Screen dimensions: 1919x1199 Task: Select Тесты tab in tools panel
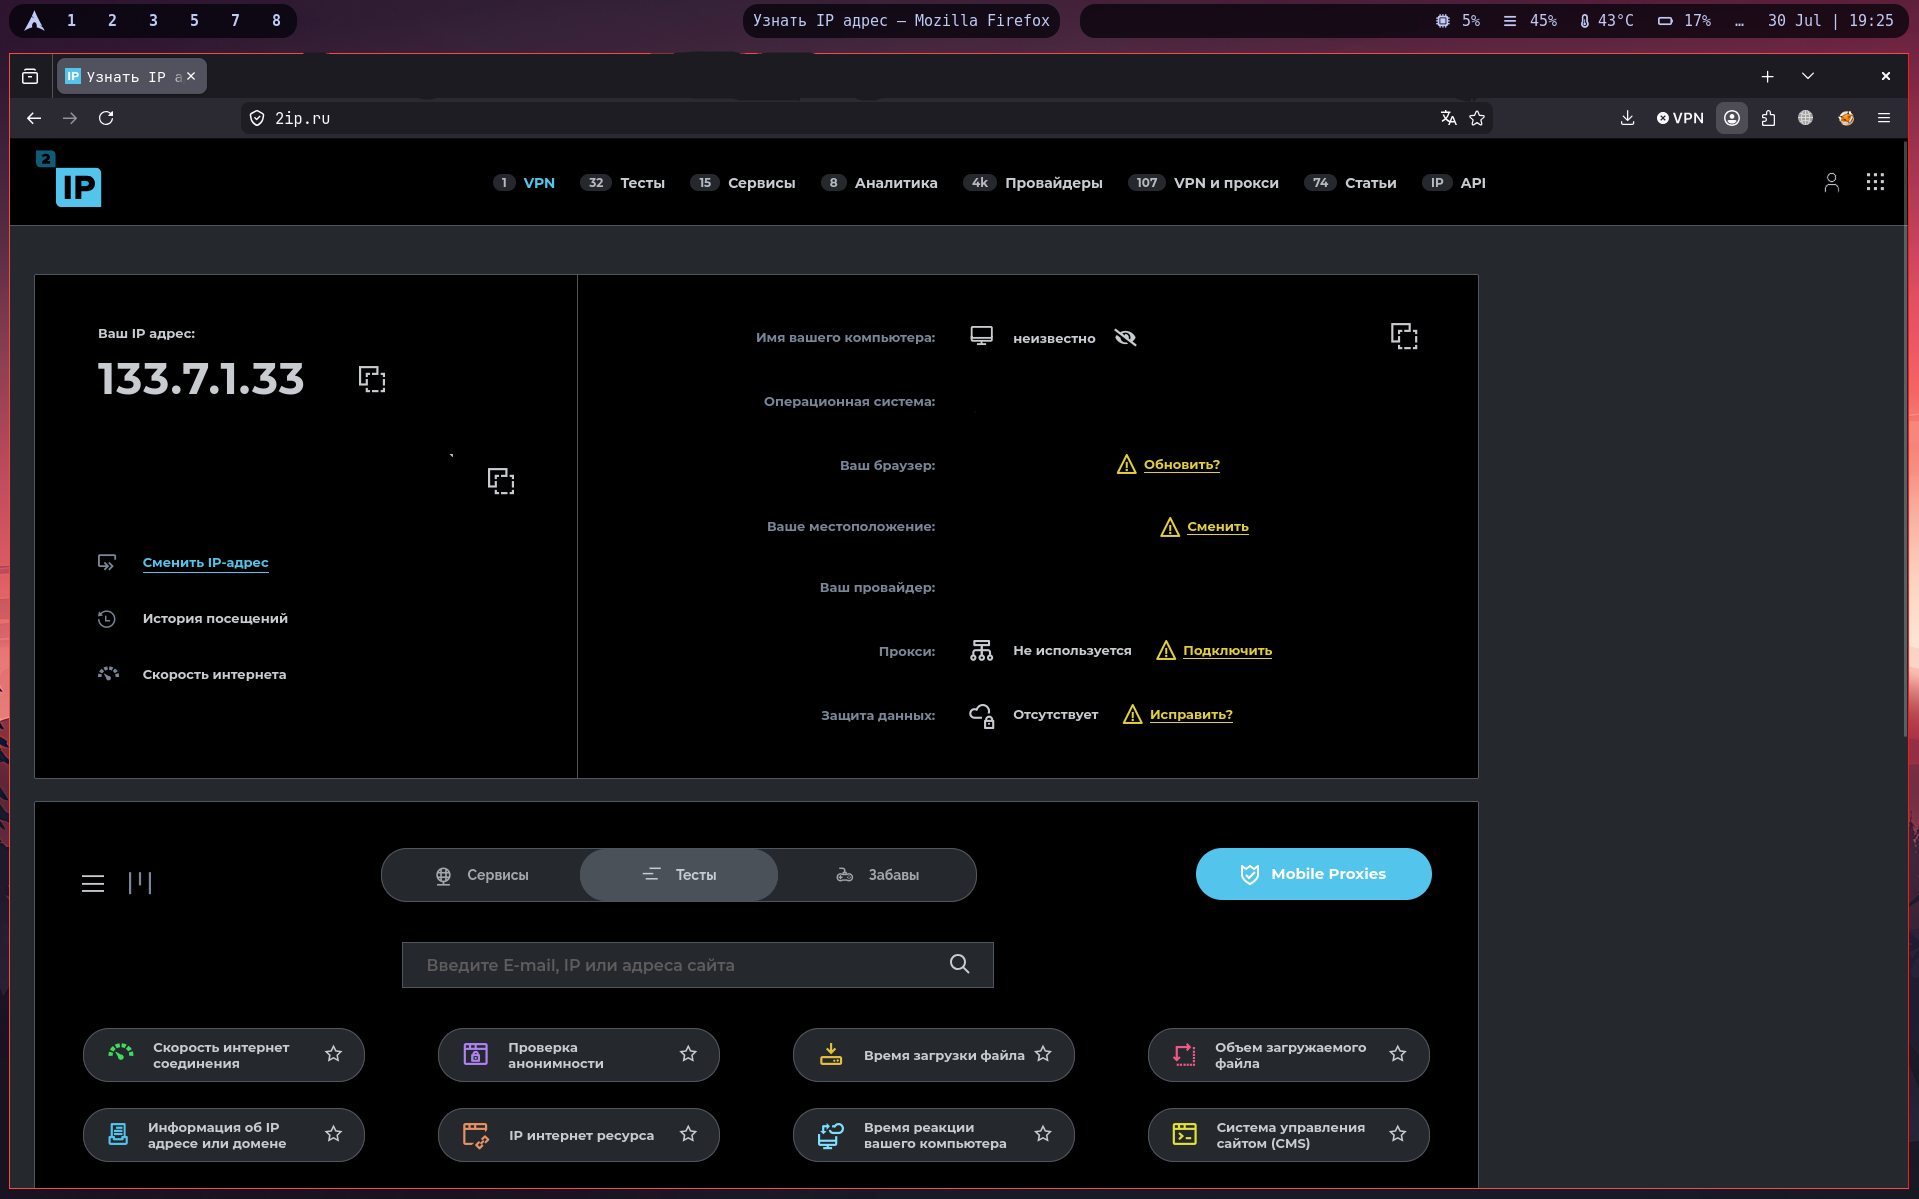[x=679, y=875]
